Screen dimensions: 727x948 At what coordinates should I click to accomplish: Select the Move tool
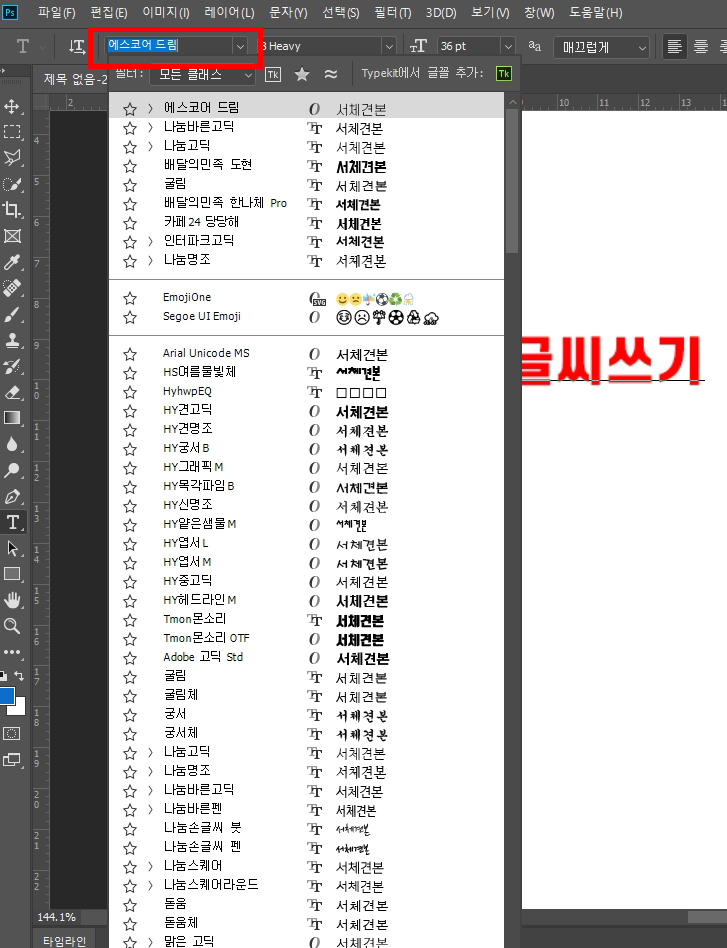pos(11,107)
